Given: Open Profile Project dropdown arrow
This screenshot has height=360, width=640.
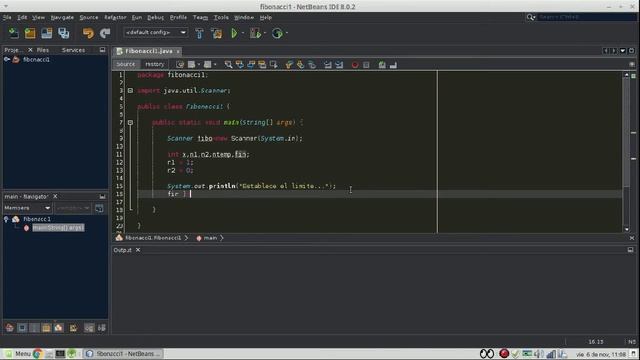Looking at the screenshot, I should pyautogui.click(x=287, y=33).
